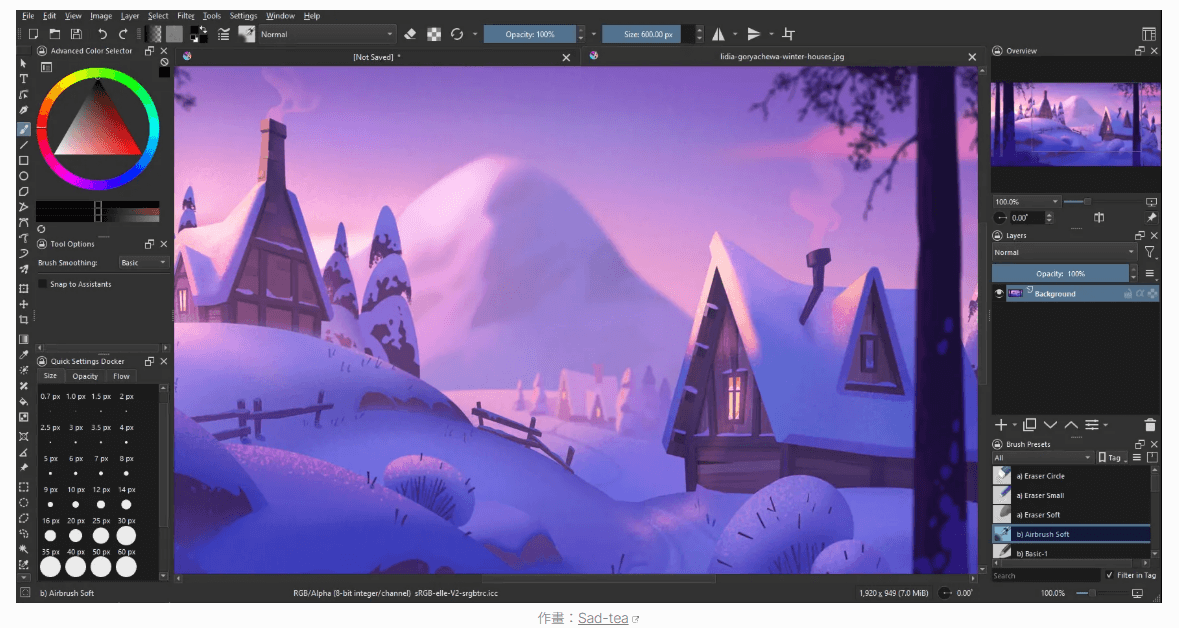Hide the Background layer with eye icon

point(998,293)
